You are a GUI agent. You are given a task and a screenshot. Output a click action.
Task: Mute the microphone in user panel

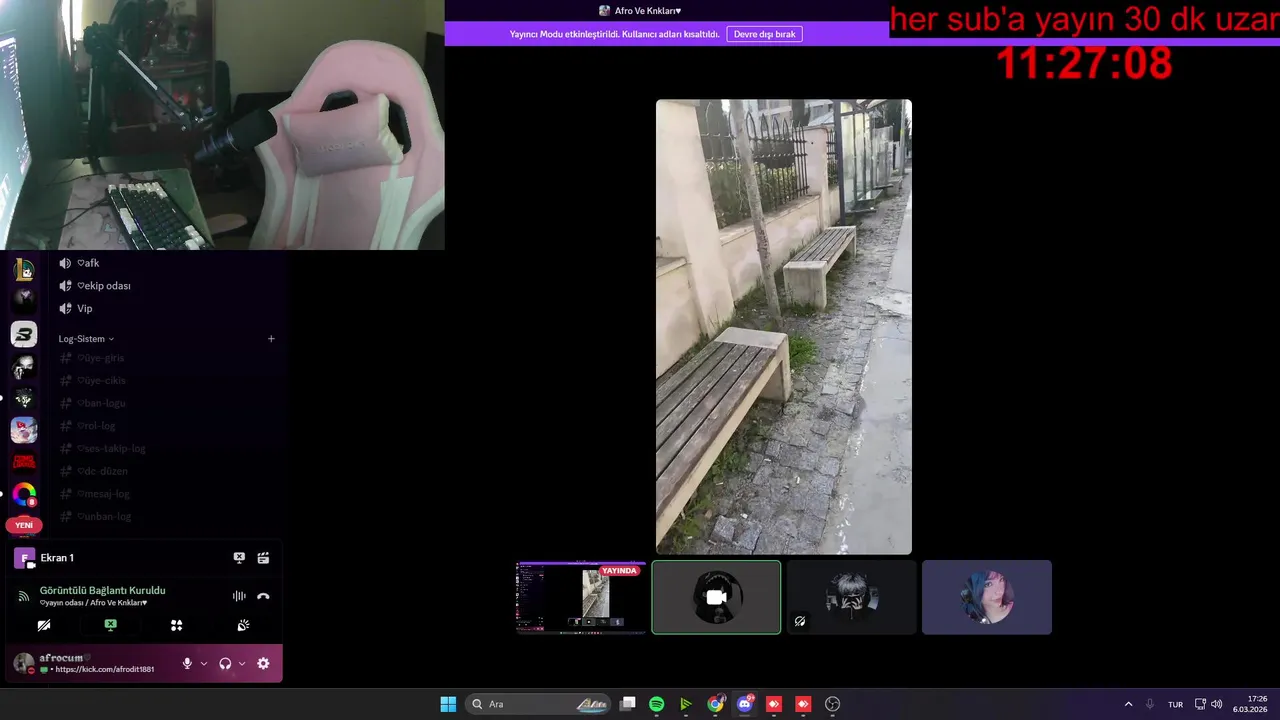coord(187,663)
